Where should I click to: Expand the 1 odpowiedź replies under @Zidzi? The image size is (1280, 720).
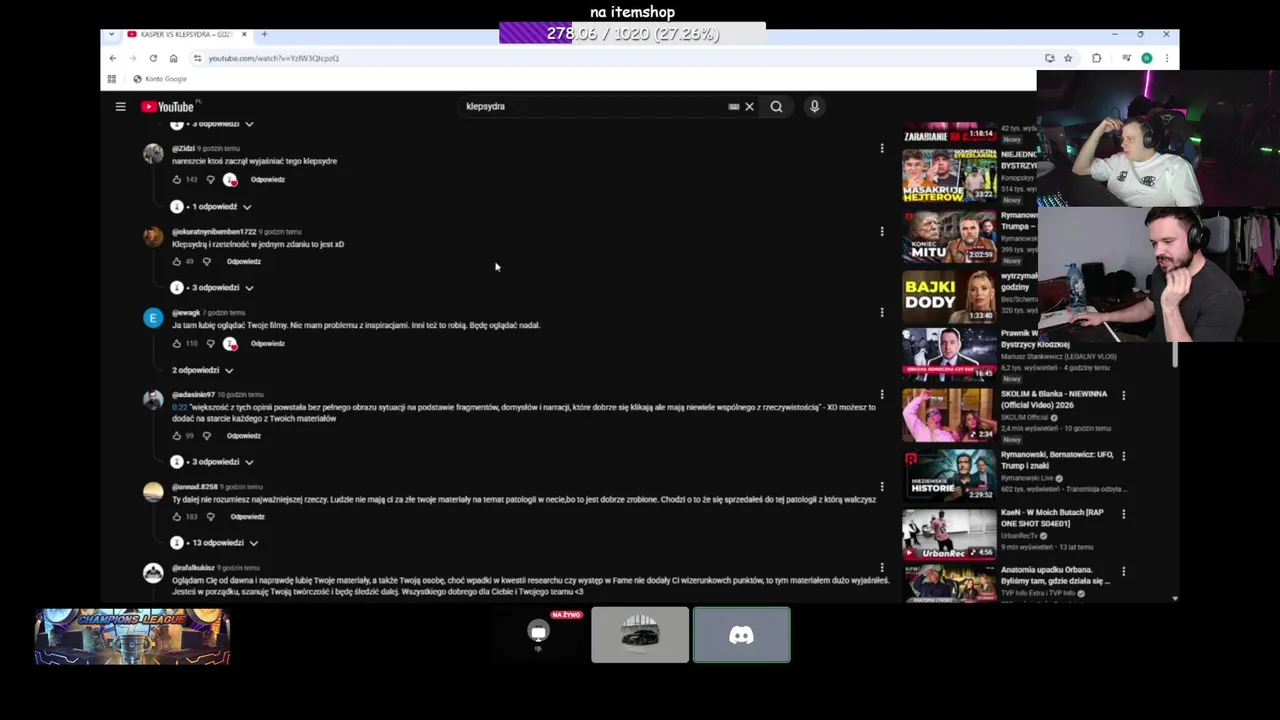[x=211, y=207]
